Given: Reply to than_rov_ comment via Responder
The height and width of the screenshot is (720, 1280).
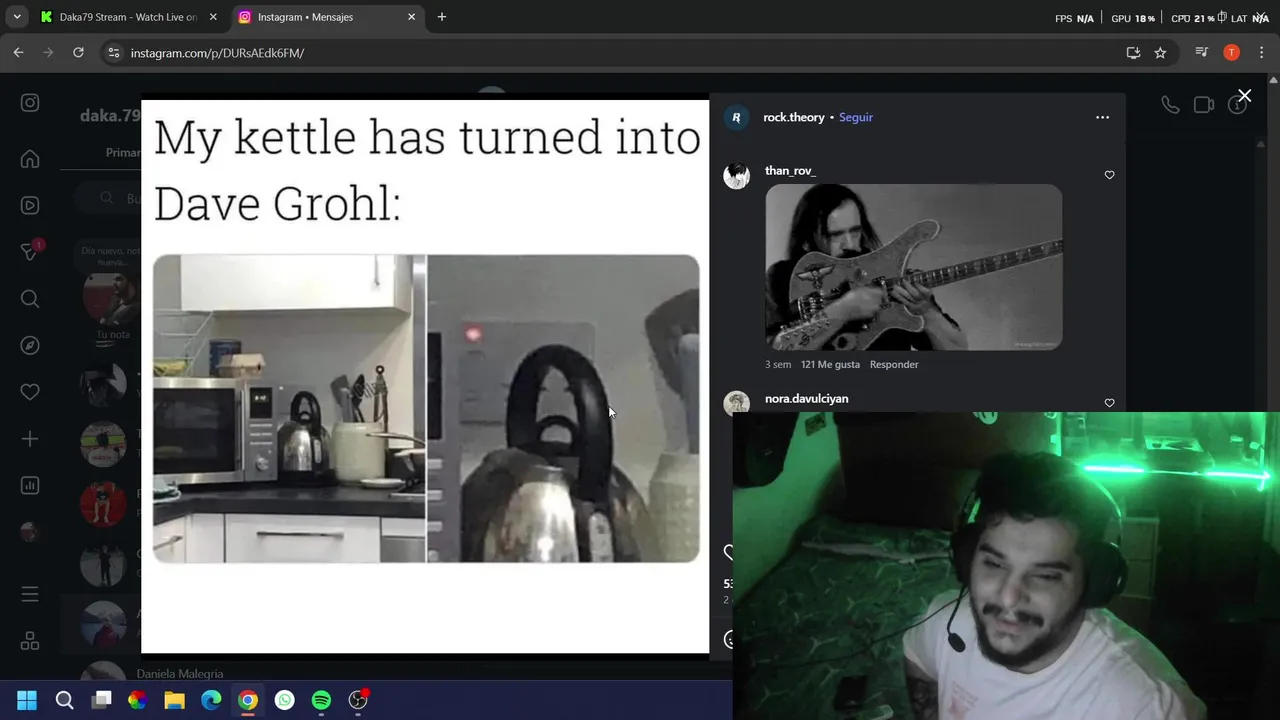Looking at the screenshot, I should [894, 364].
